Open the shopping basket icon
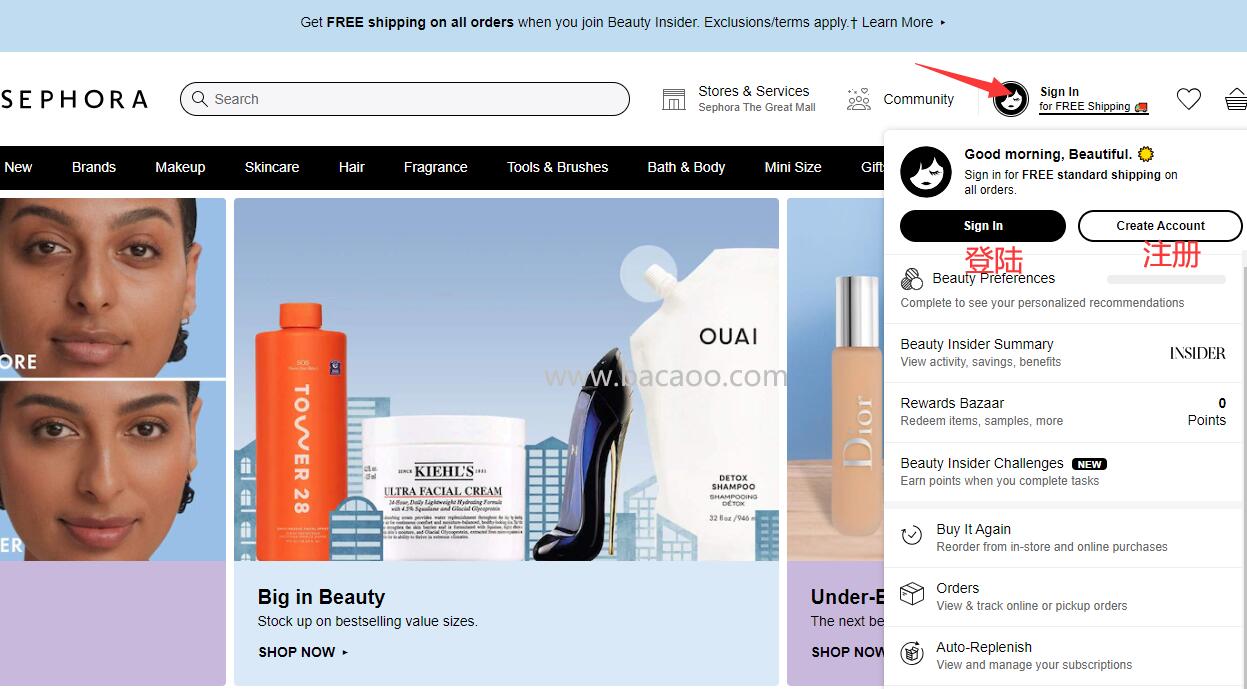The image size is (1247, 689). (1235, 99)
